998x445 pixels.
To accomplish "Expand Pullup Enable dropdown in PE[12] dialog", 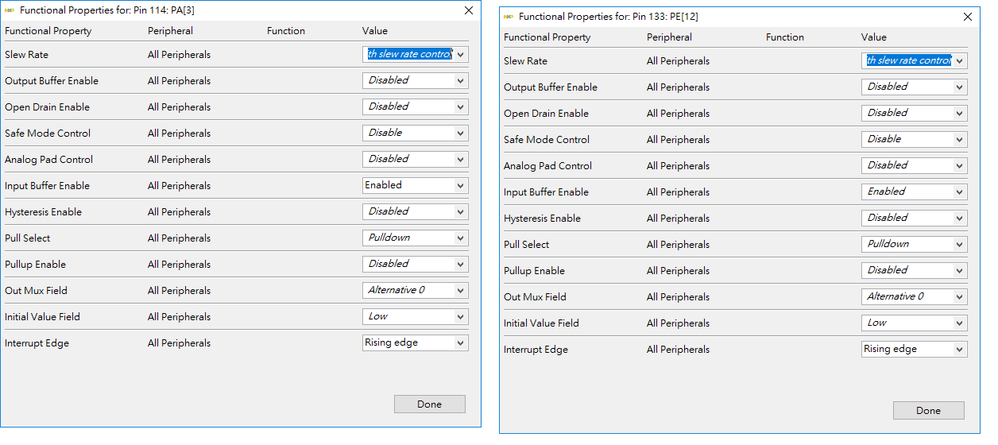I will pos(960,271).
